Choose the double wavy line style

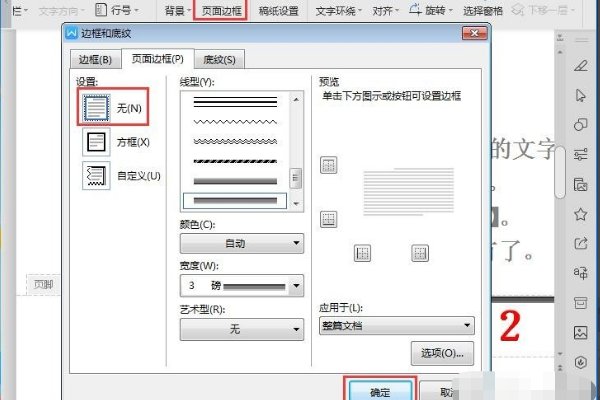coord(235,142)
